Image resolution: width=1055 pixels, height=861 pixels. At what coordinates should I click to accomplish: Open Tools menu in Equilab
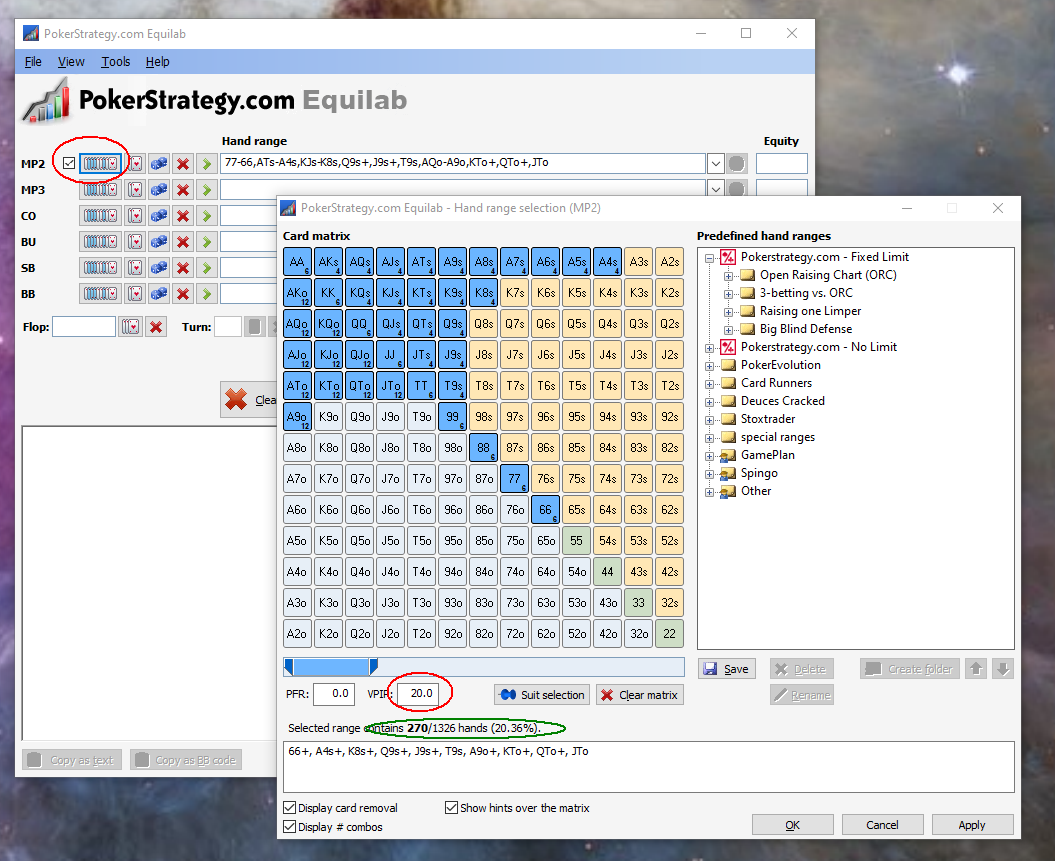[x=116, y=62]
